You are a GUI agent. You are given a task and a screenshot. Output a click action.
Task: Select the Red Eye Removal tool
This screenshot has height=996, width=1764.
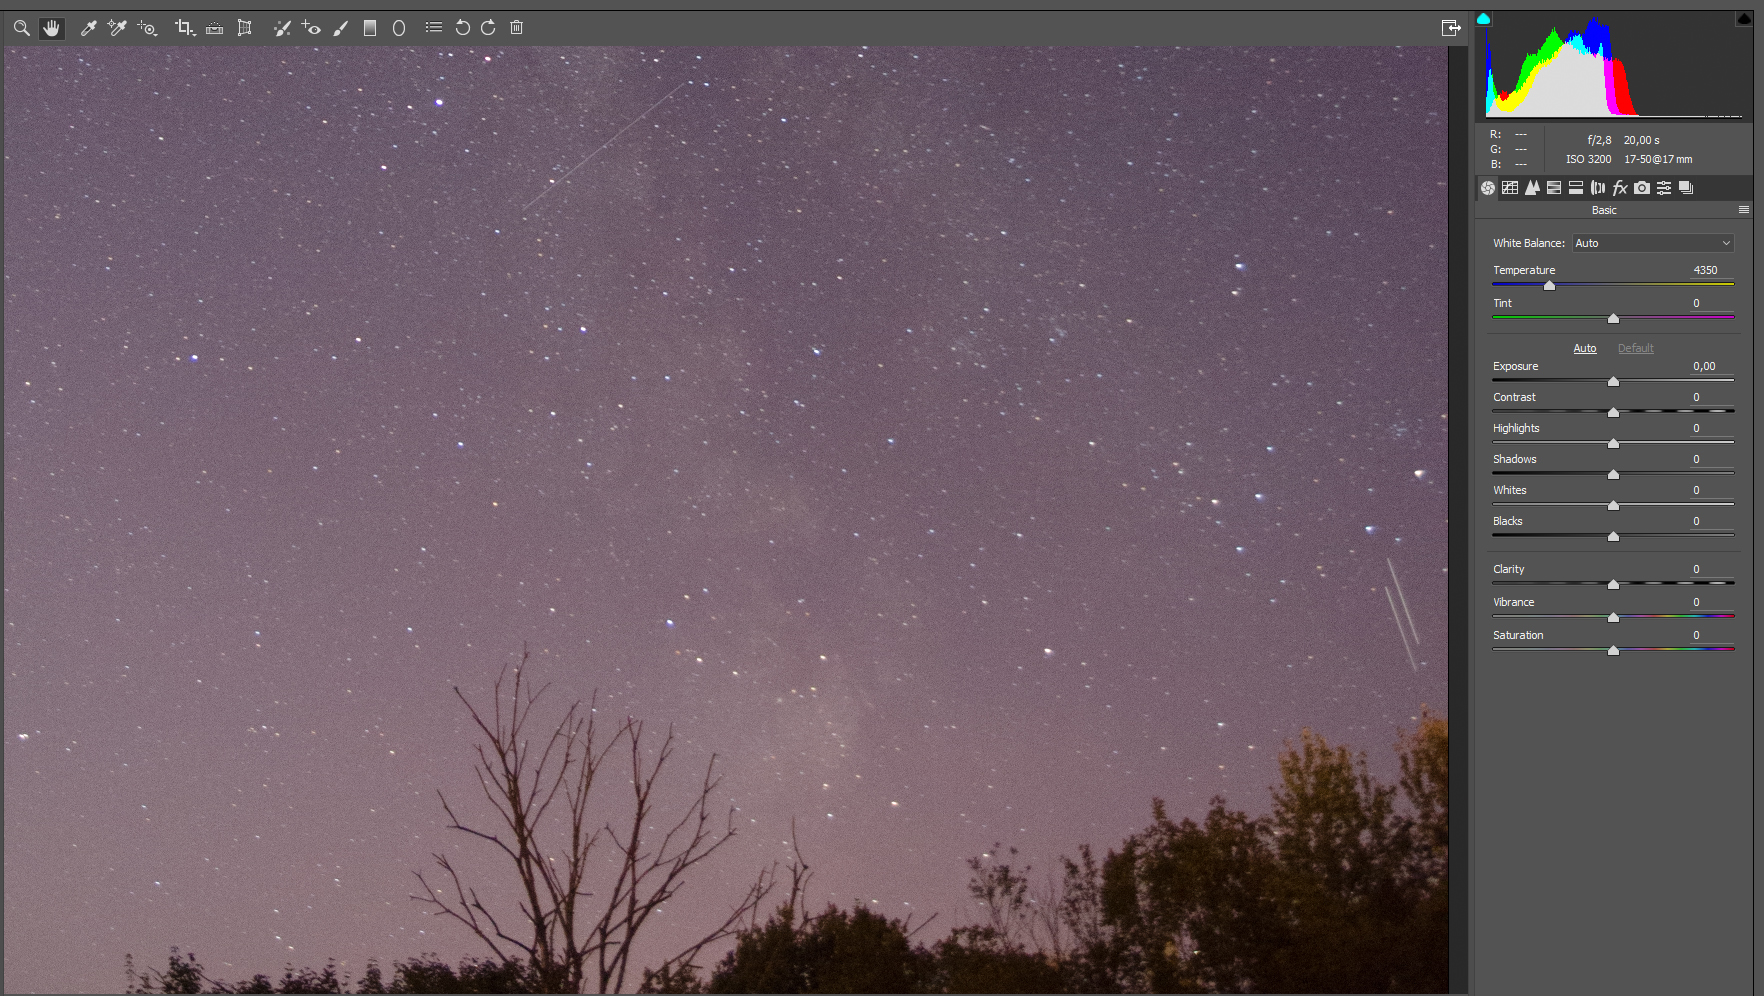tap(311, 28)
